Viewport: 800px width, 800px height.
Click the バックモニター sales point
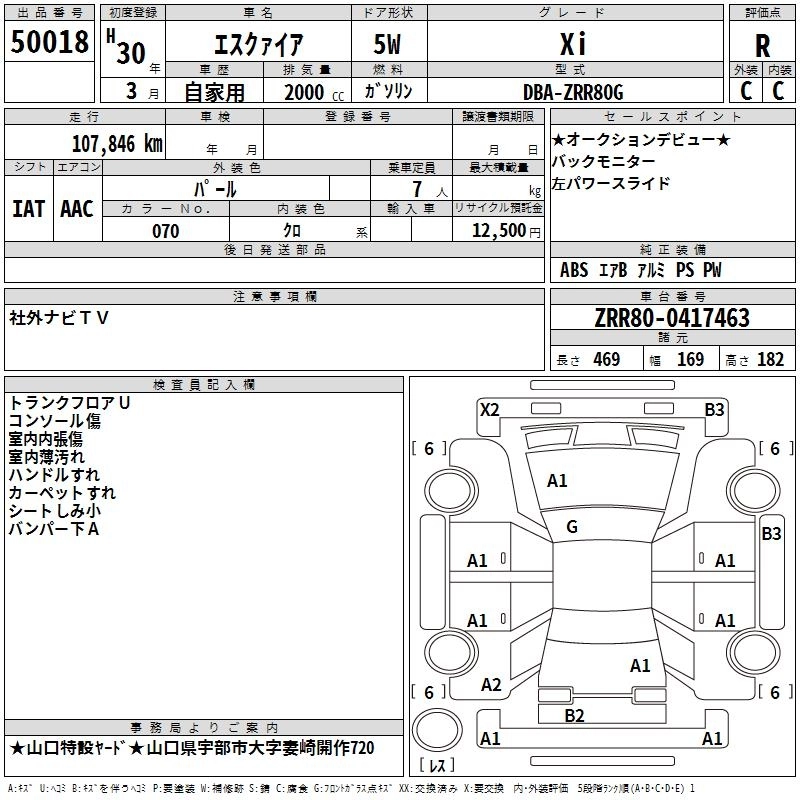pos(604,162)
